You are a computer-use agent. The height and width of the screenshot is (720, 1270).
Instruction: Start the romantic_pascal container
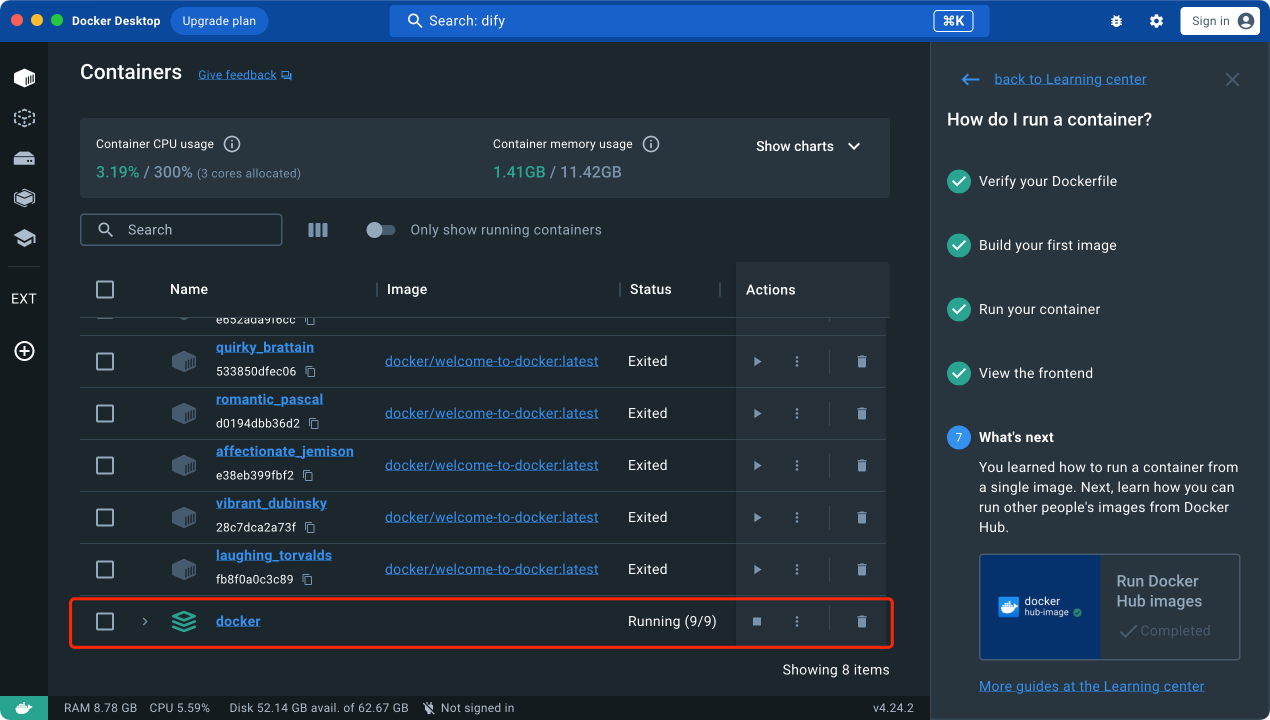[x=757, y=413]
